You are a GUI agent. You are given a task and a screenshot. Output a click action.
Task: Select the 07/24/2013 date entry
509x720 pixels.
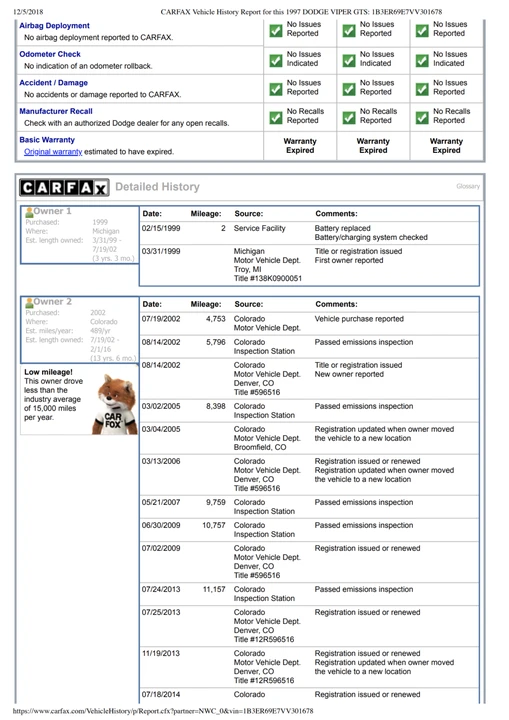click(x=161, y=589)
